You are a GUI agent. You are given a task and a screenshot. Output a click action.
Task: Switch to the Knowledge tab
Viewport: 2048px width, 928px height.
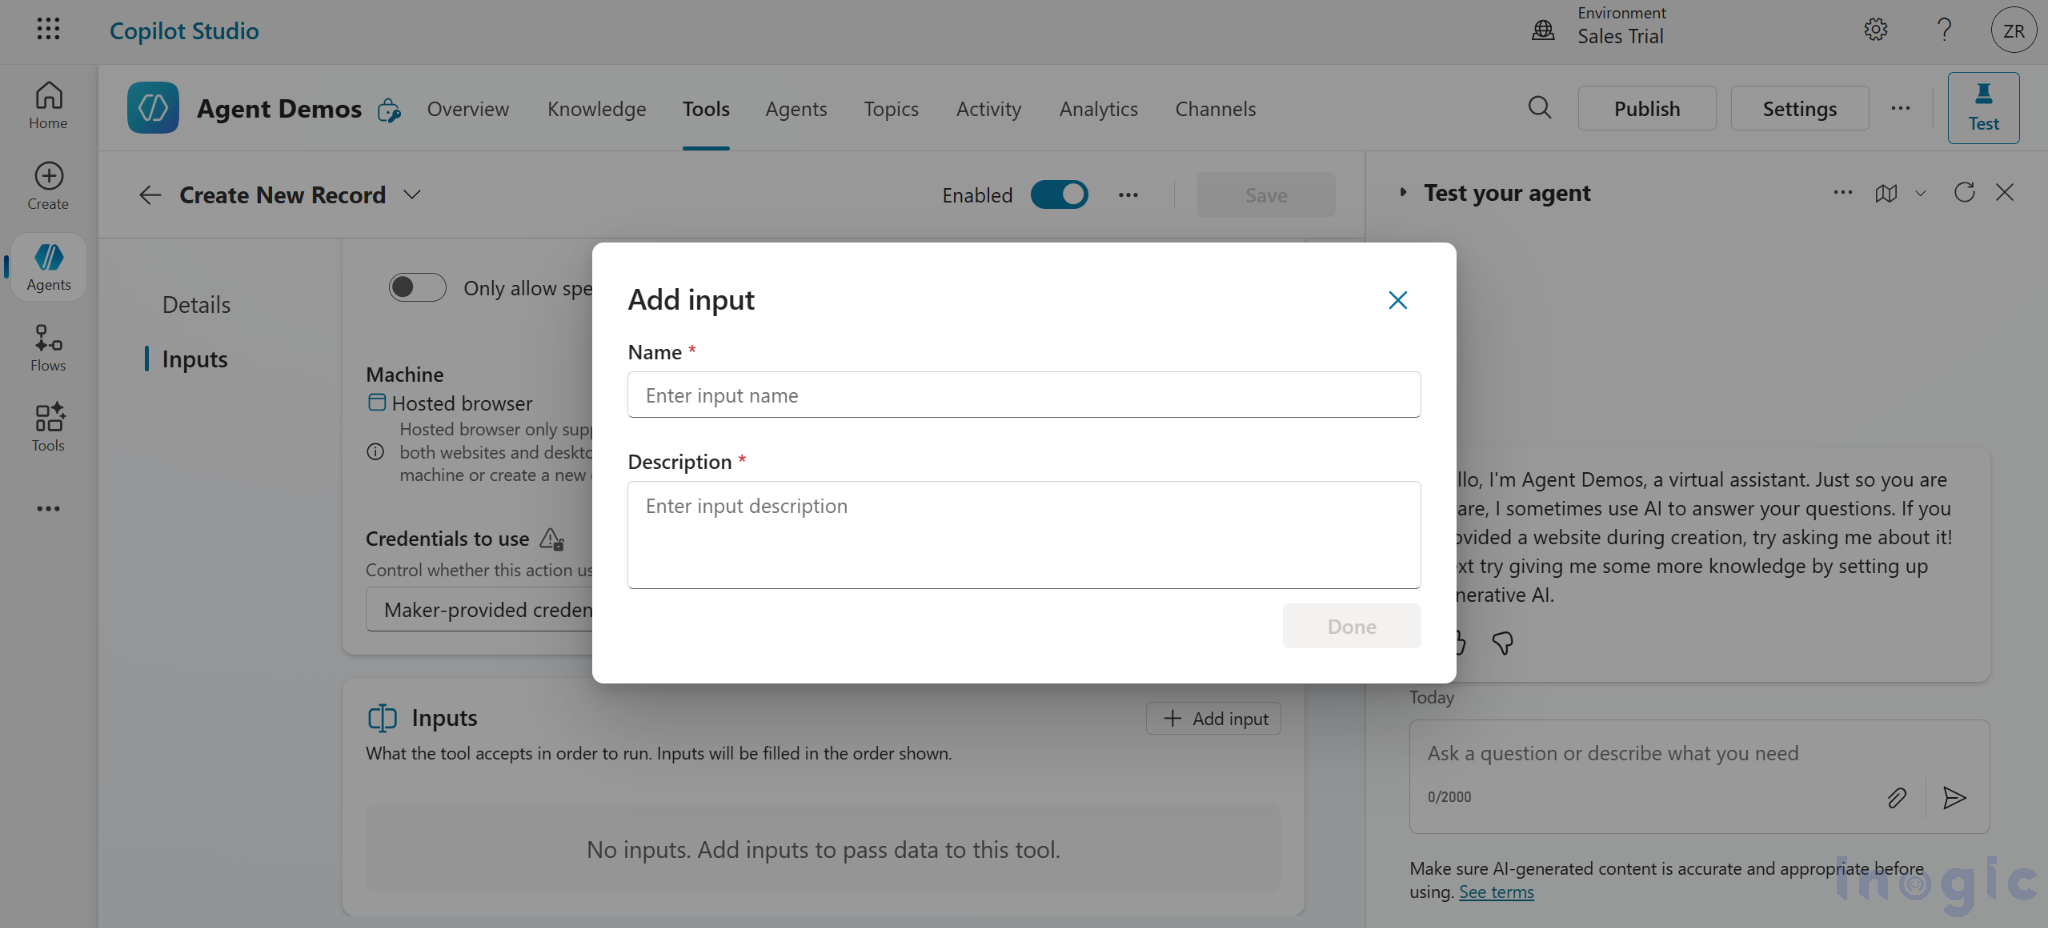597,109
